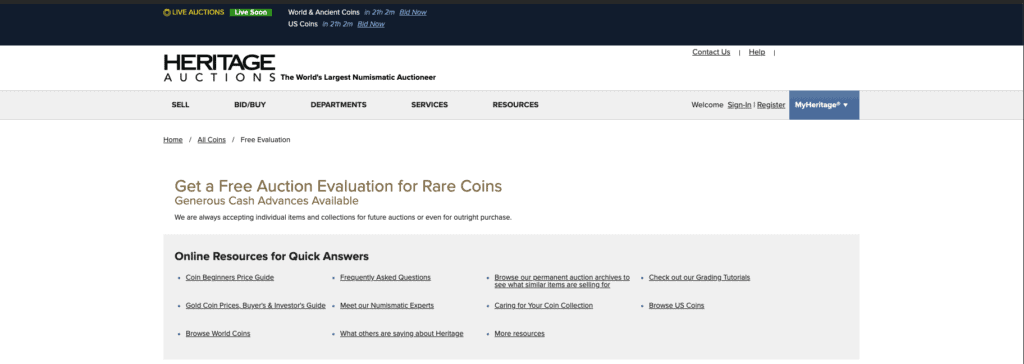The height and width of the screenshot is (364, 1024).
Task: Click the Sign-In link
Action: click(x=739, y=105)
